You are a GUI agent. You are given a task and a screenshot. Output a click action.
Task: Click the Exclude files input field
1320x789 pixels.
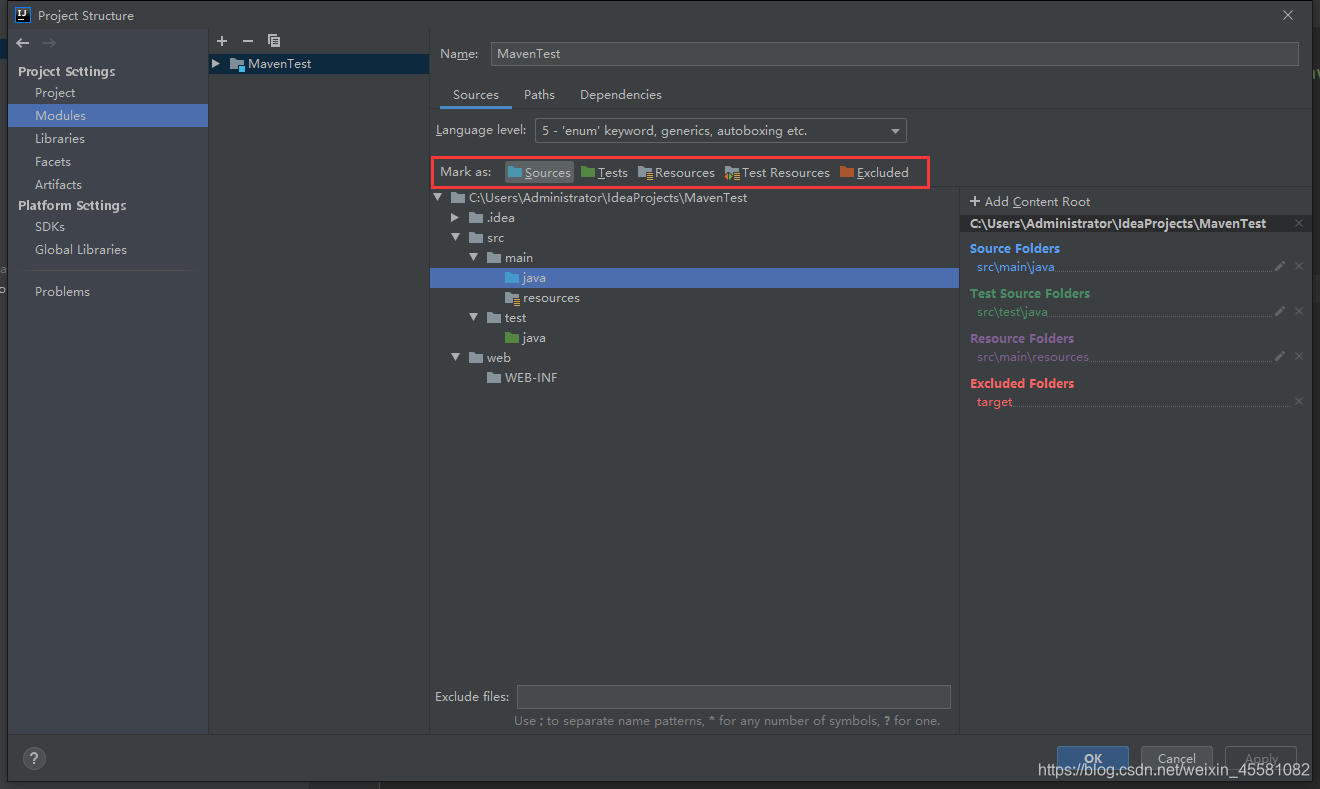[733, 697]
